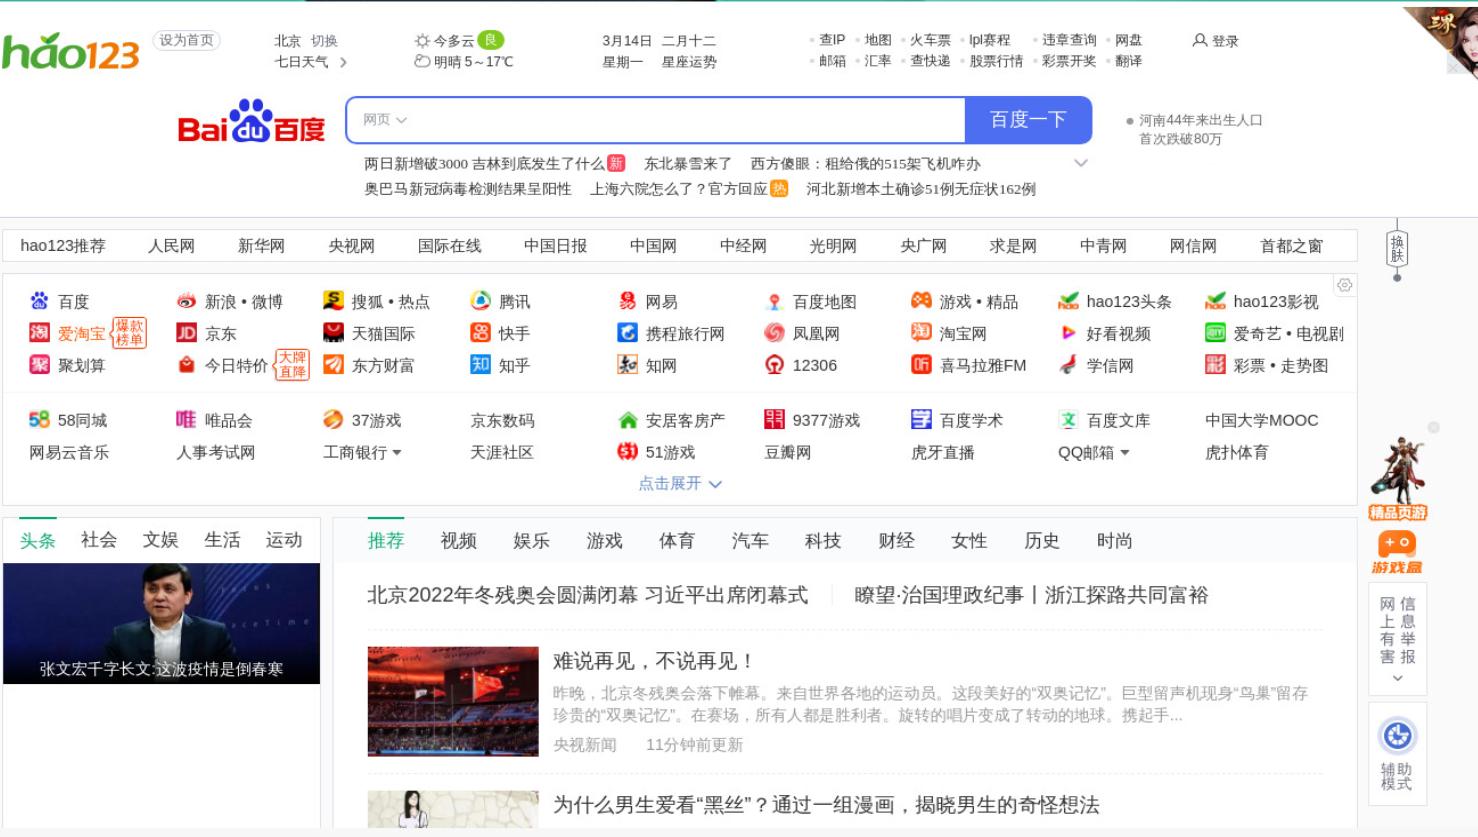The width and height of the screenshot is (1478, 837).
Task: Click the 58同城 icon
Action: (x=39, y=420)
